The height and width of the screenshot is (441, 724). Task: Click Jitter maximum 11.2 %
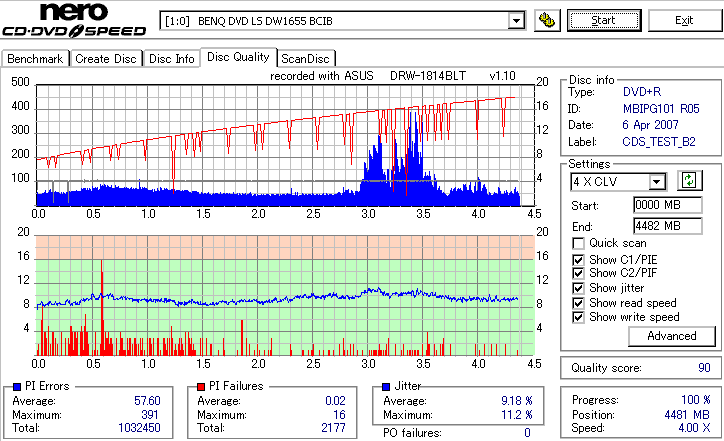(517, 415)
